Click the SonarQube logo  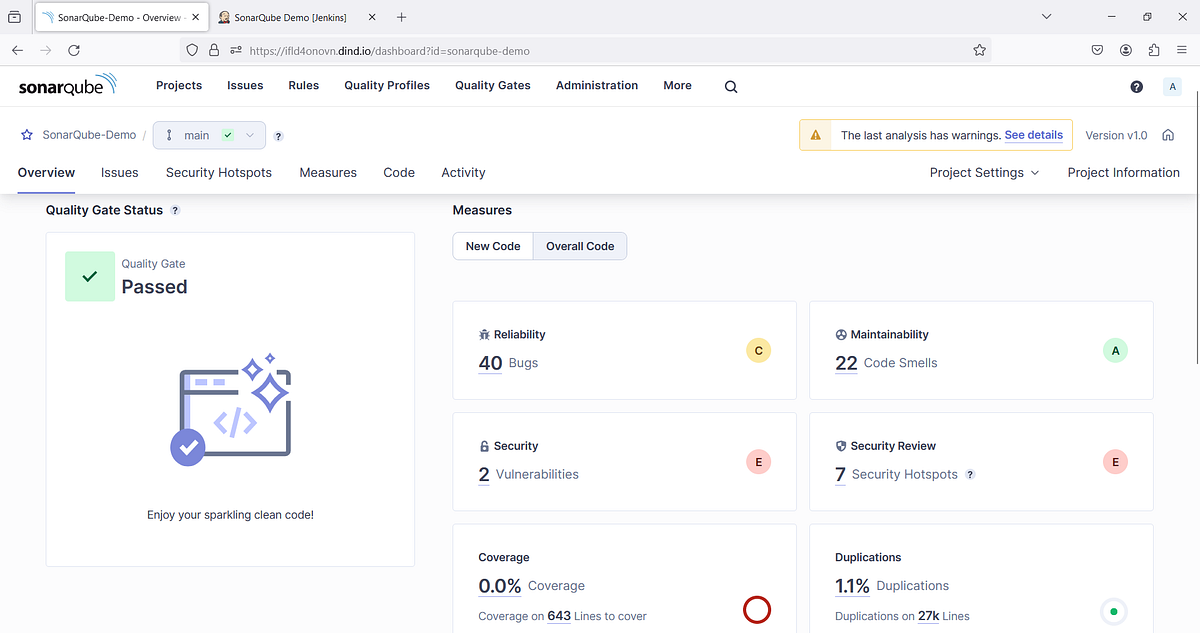pyautogui.click(x=65, y=85)
